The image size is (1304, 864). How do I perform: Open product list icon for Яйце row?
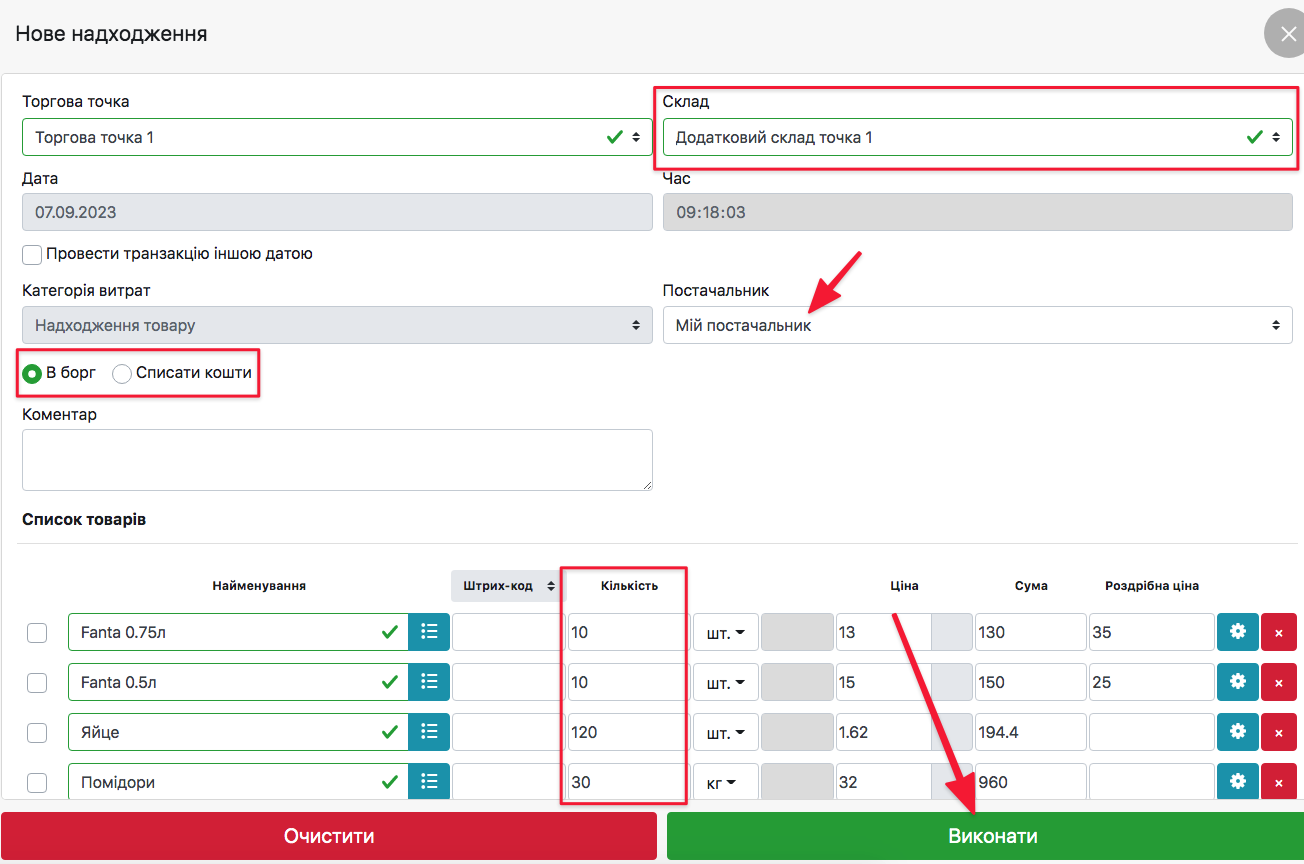point(429,732)
